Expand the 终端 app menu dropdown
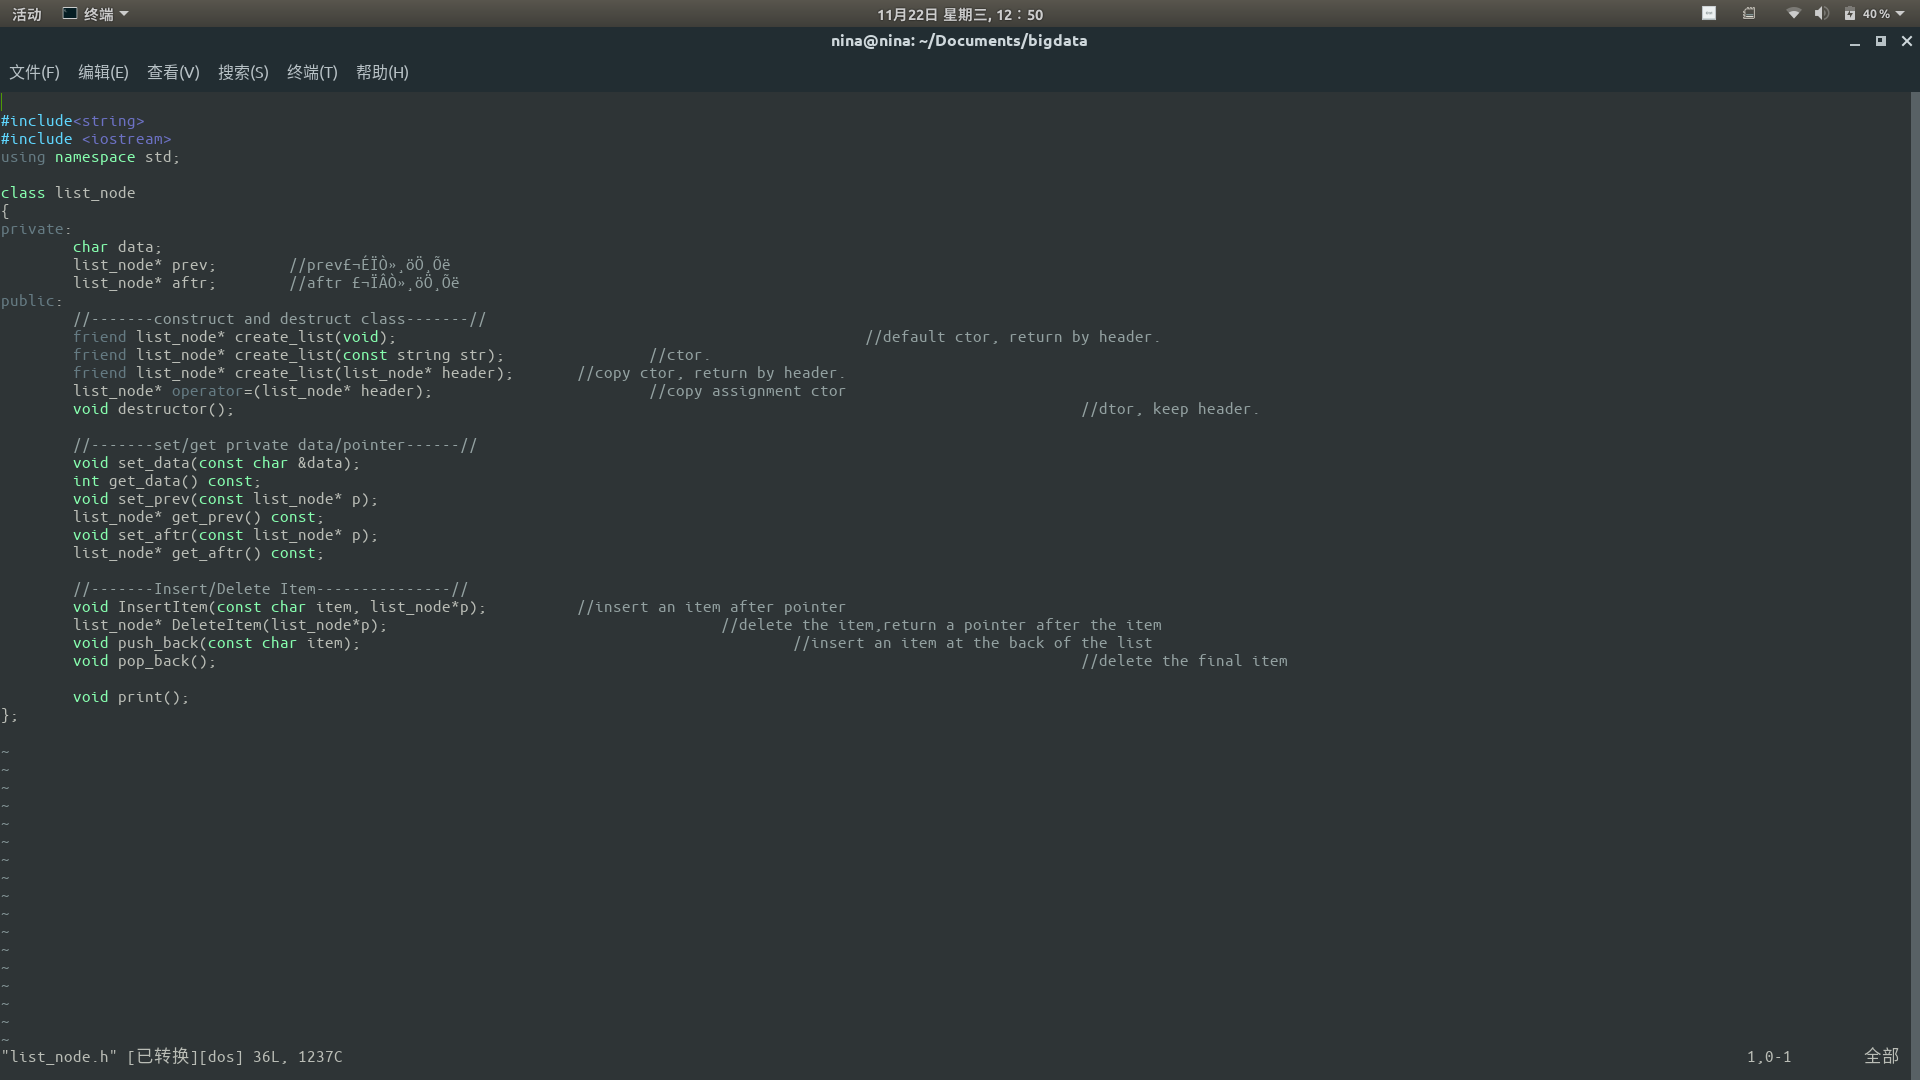 click(x=96, y=14)
